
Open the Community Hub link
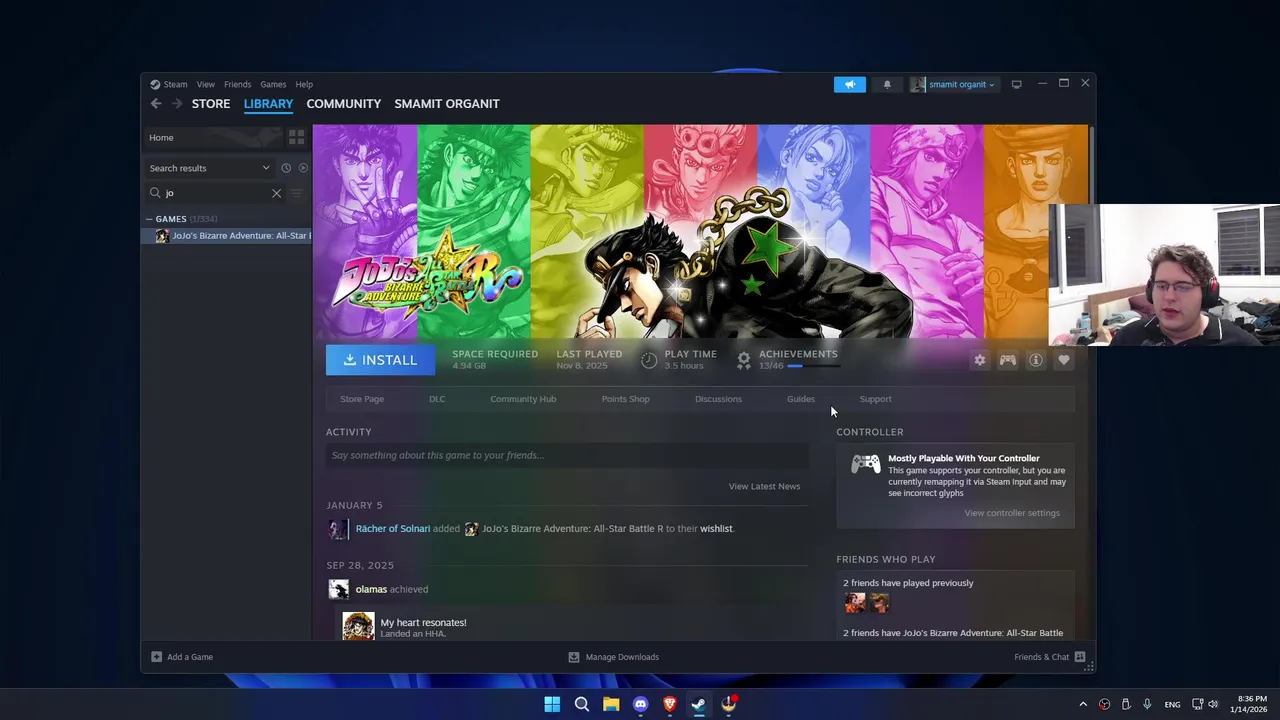(523, 399)
